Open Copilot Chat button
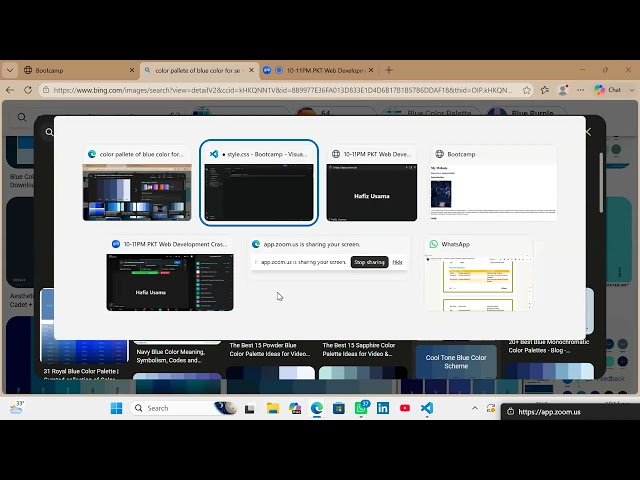The image size is (640, 480). (x=607, y=90)
